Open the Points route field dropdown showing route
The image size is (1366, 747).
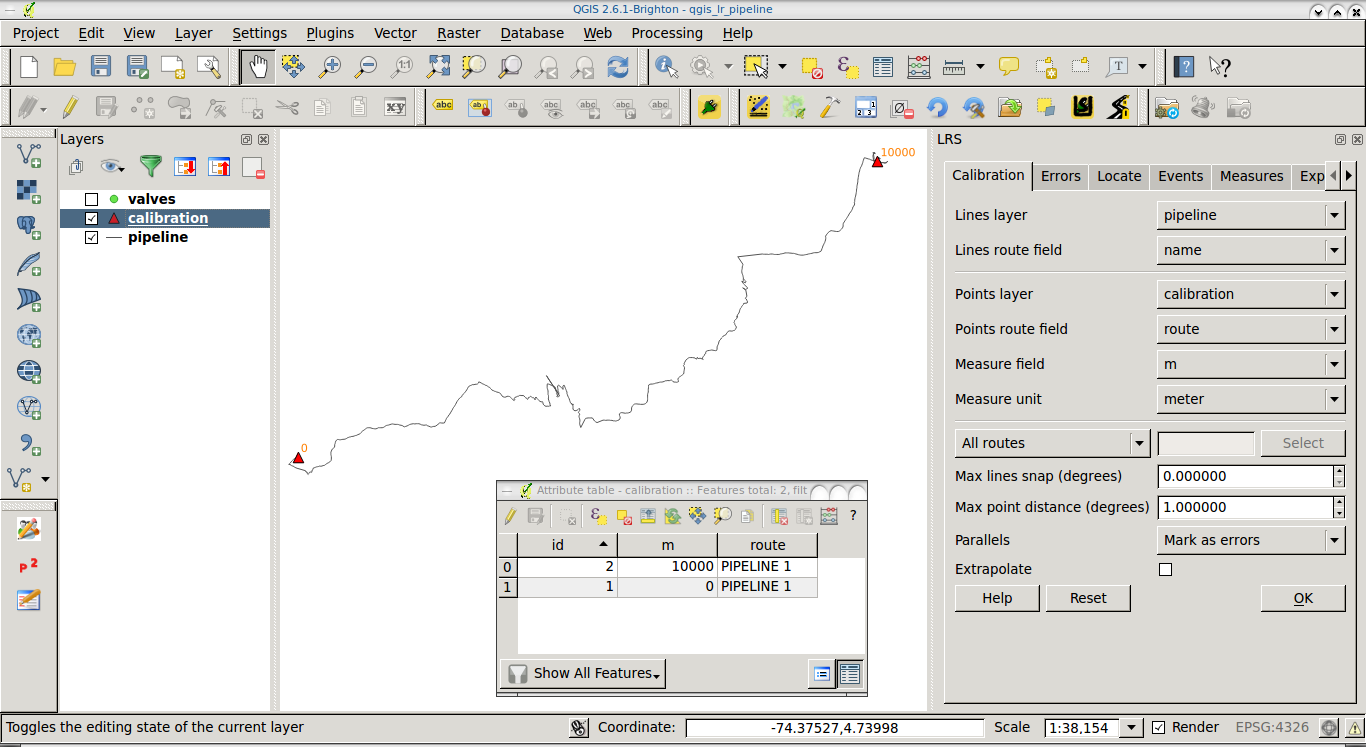click(1250, 329)
